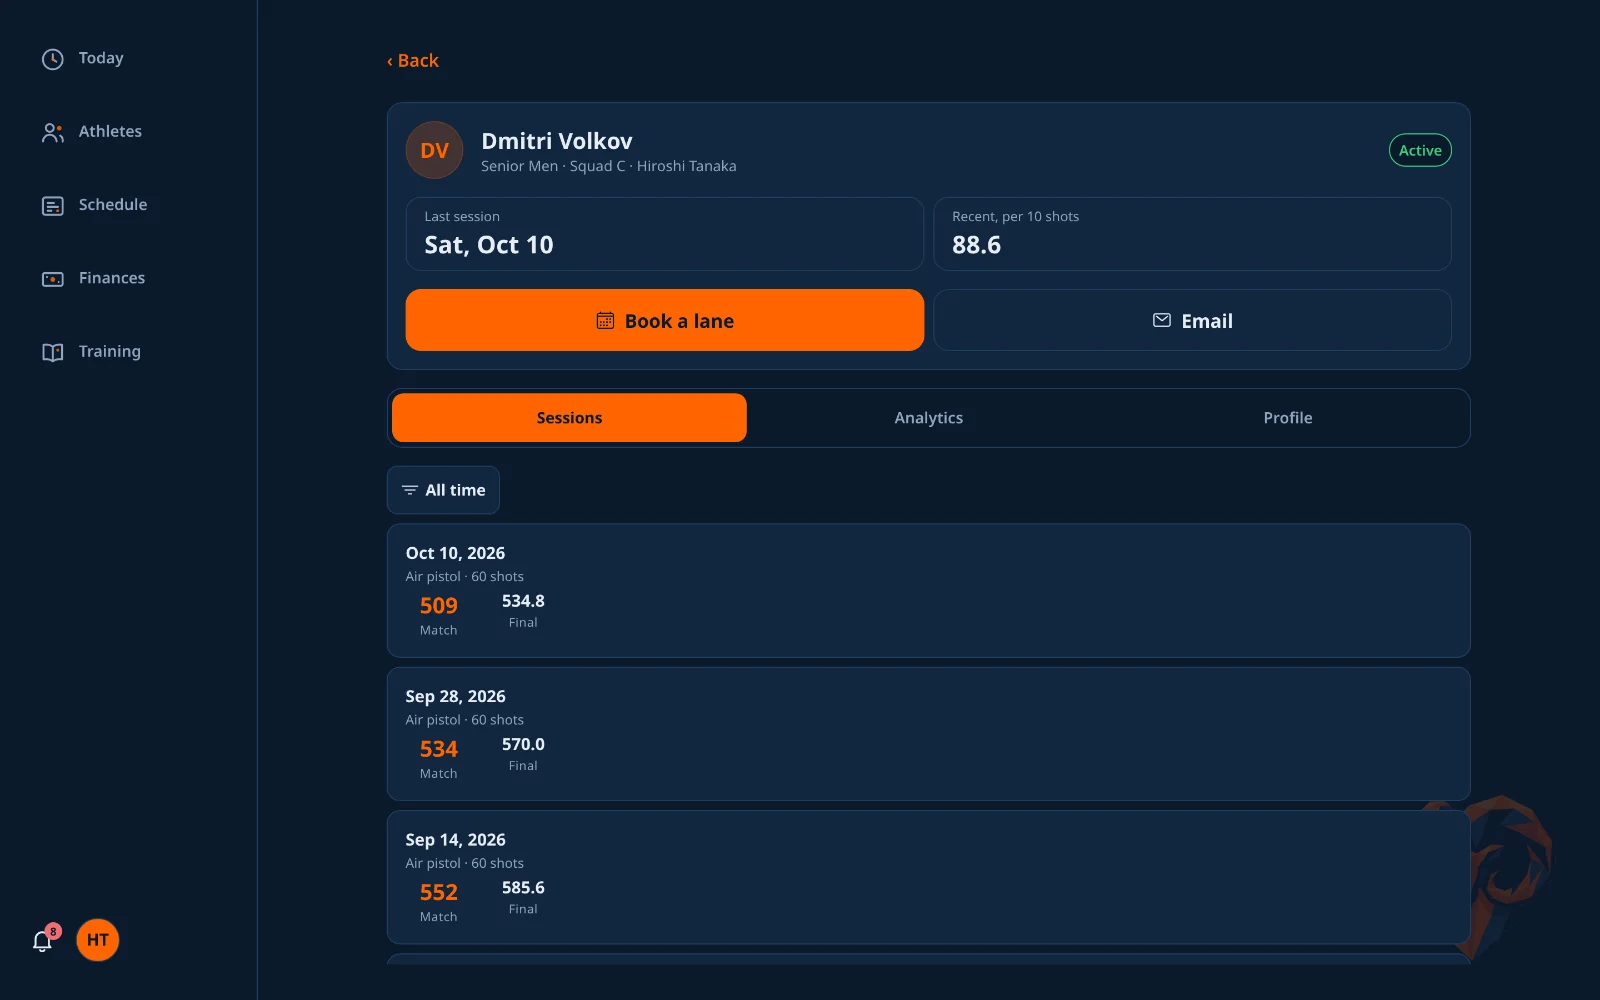The width and height of the screenshot is (1600, 1000).
Task: Click the Recent per 10 shots 88.6 value
Action: (x=976, y=245)
